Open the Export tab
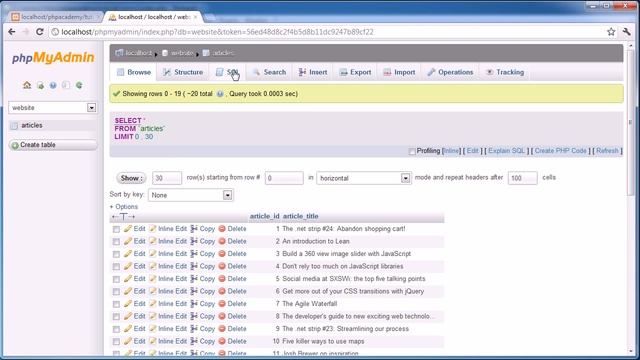 (355, 72)
